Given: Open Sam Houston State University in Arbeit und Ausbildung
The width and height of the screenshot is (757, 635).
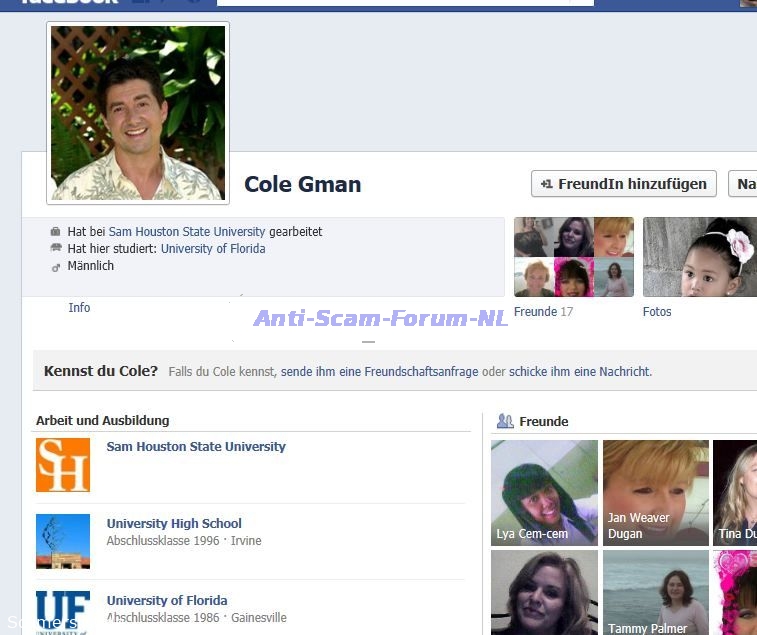Looking at the screenshot, I should [196, 447].
